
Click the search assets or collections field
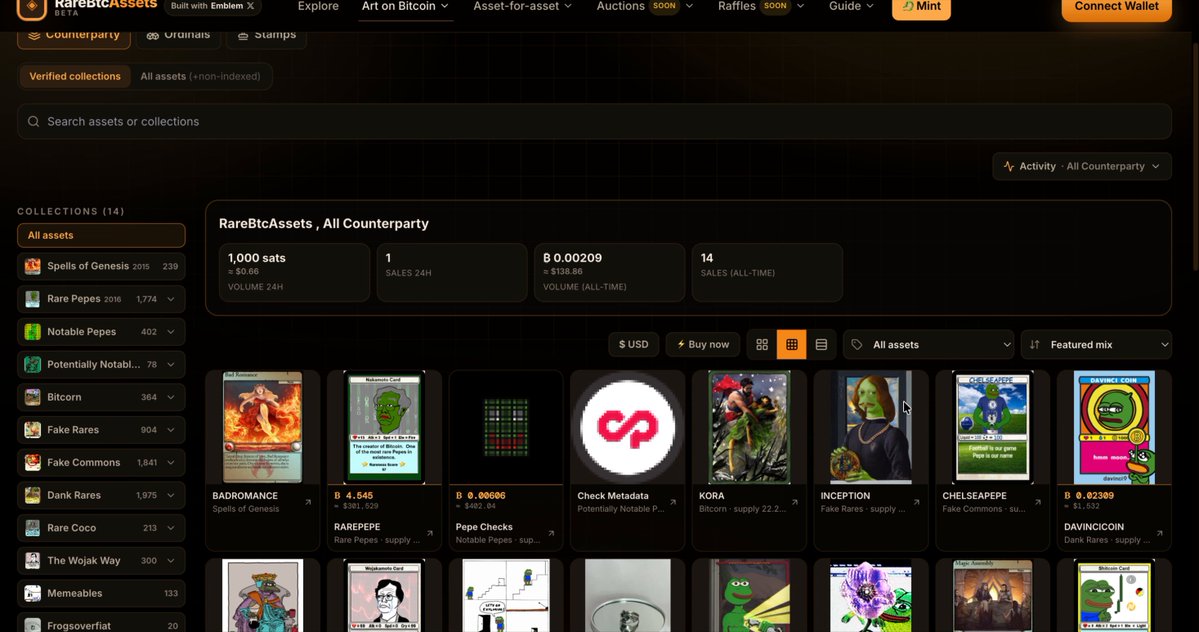(594, 122)
